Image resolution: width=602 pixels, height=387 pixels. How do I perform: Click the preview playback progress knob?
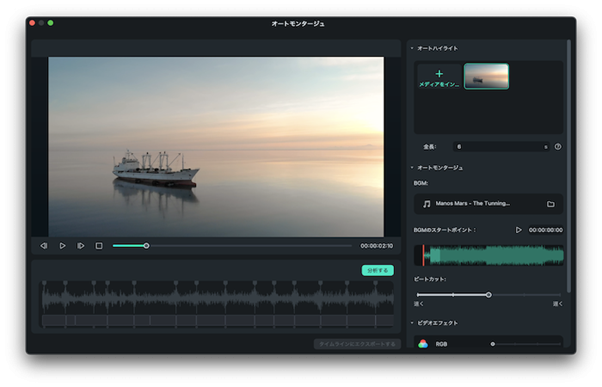point(146,246)
